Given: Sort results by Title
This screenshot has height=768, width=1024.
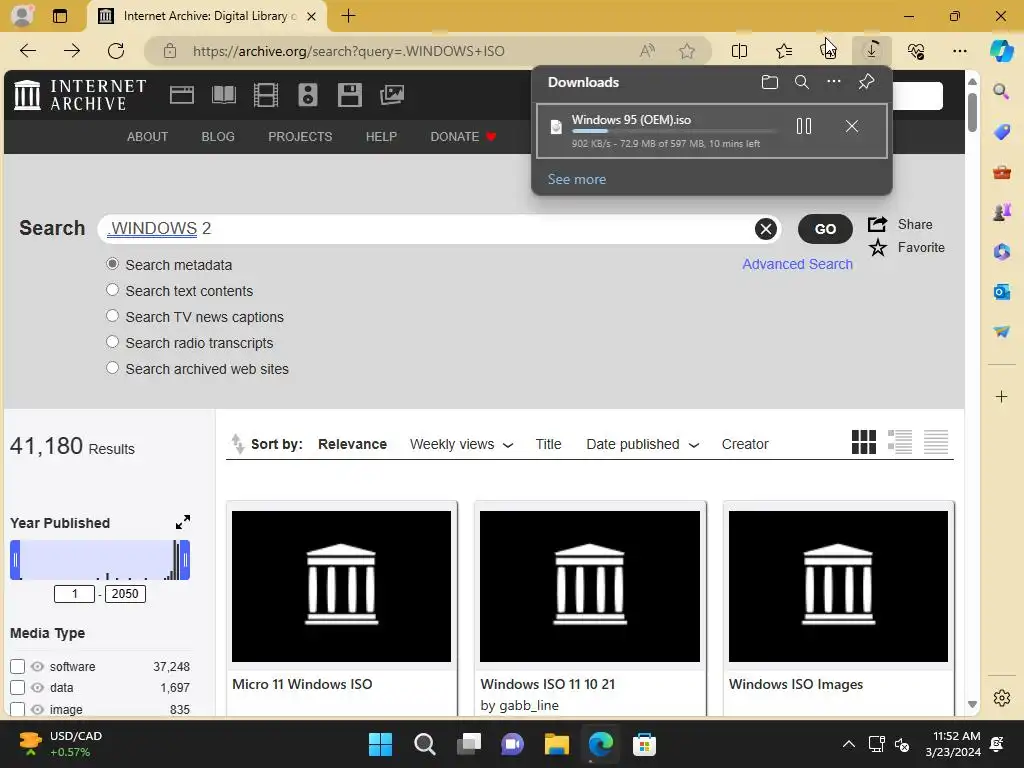Looking at the screenshot, I should (x=549, y=445).
